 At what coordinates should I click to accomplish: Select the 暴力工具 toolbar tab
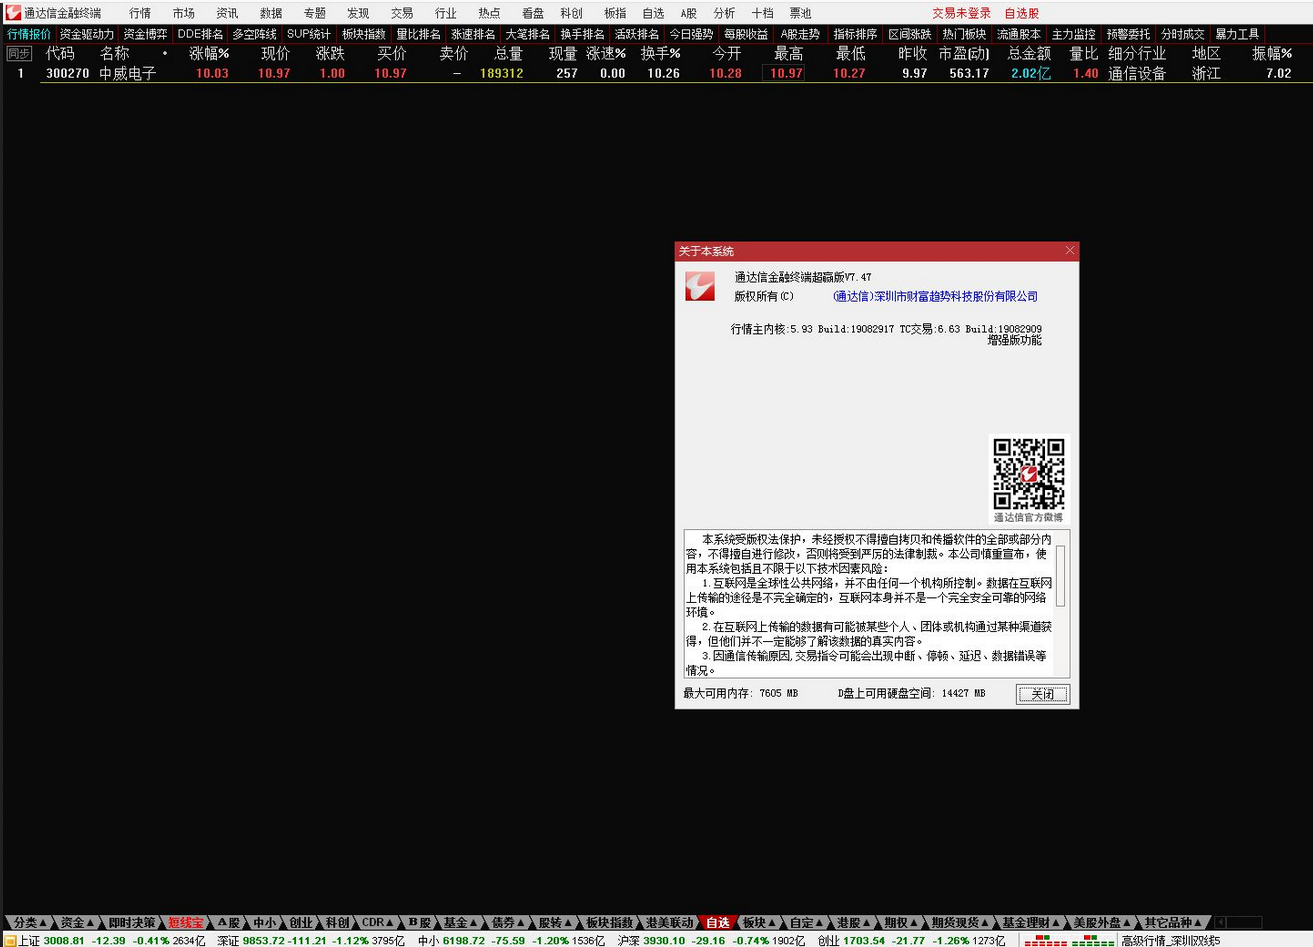1237,34
